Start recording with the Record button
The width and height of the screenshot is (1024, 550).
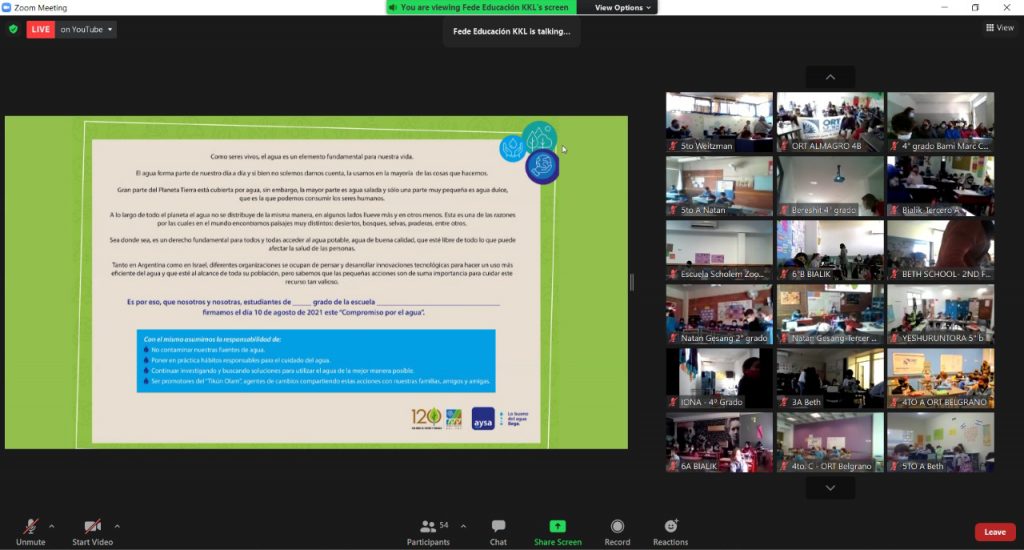[617, 531]
